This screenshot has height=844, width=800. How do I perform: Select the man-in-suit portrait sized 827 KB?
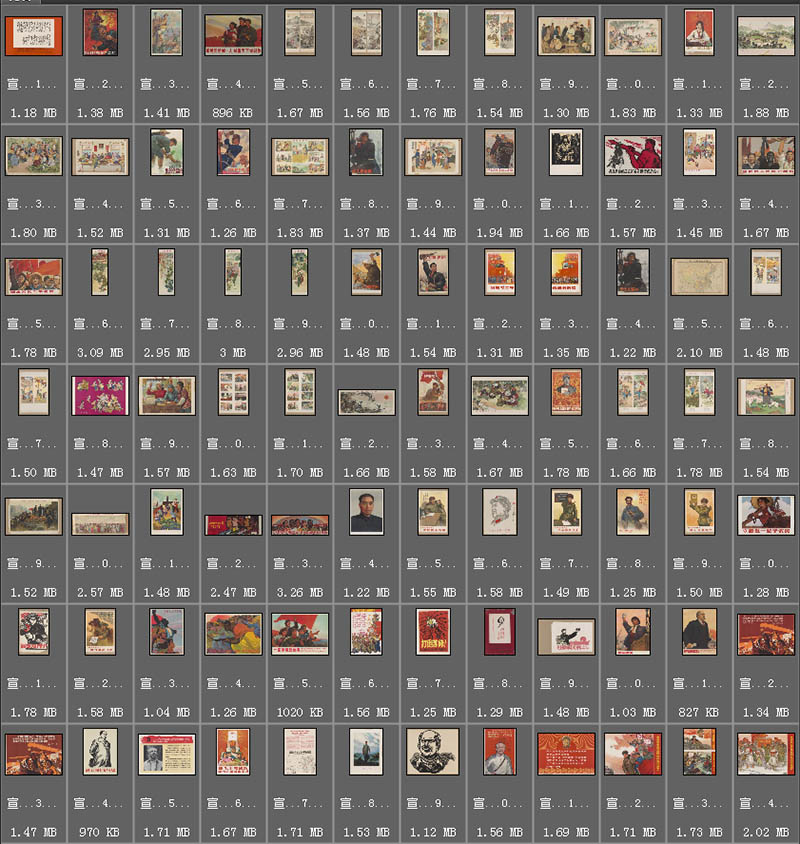699,632
